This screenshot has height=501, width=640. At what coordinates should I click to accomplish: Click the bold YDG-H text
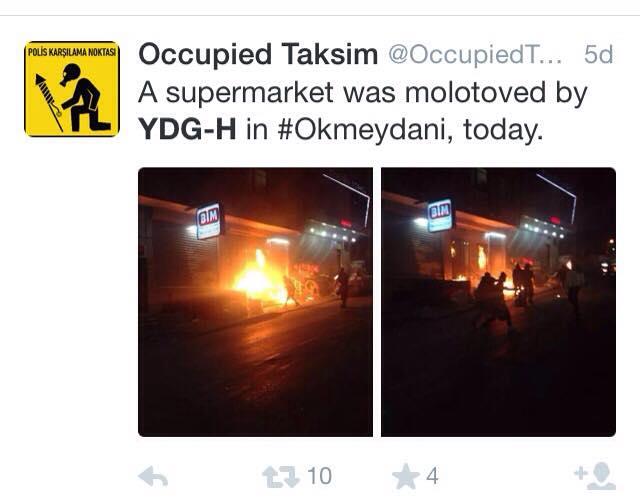187,129
